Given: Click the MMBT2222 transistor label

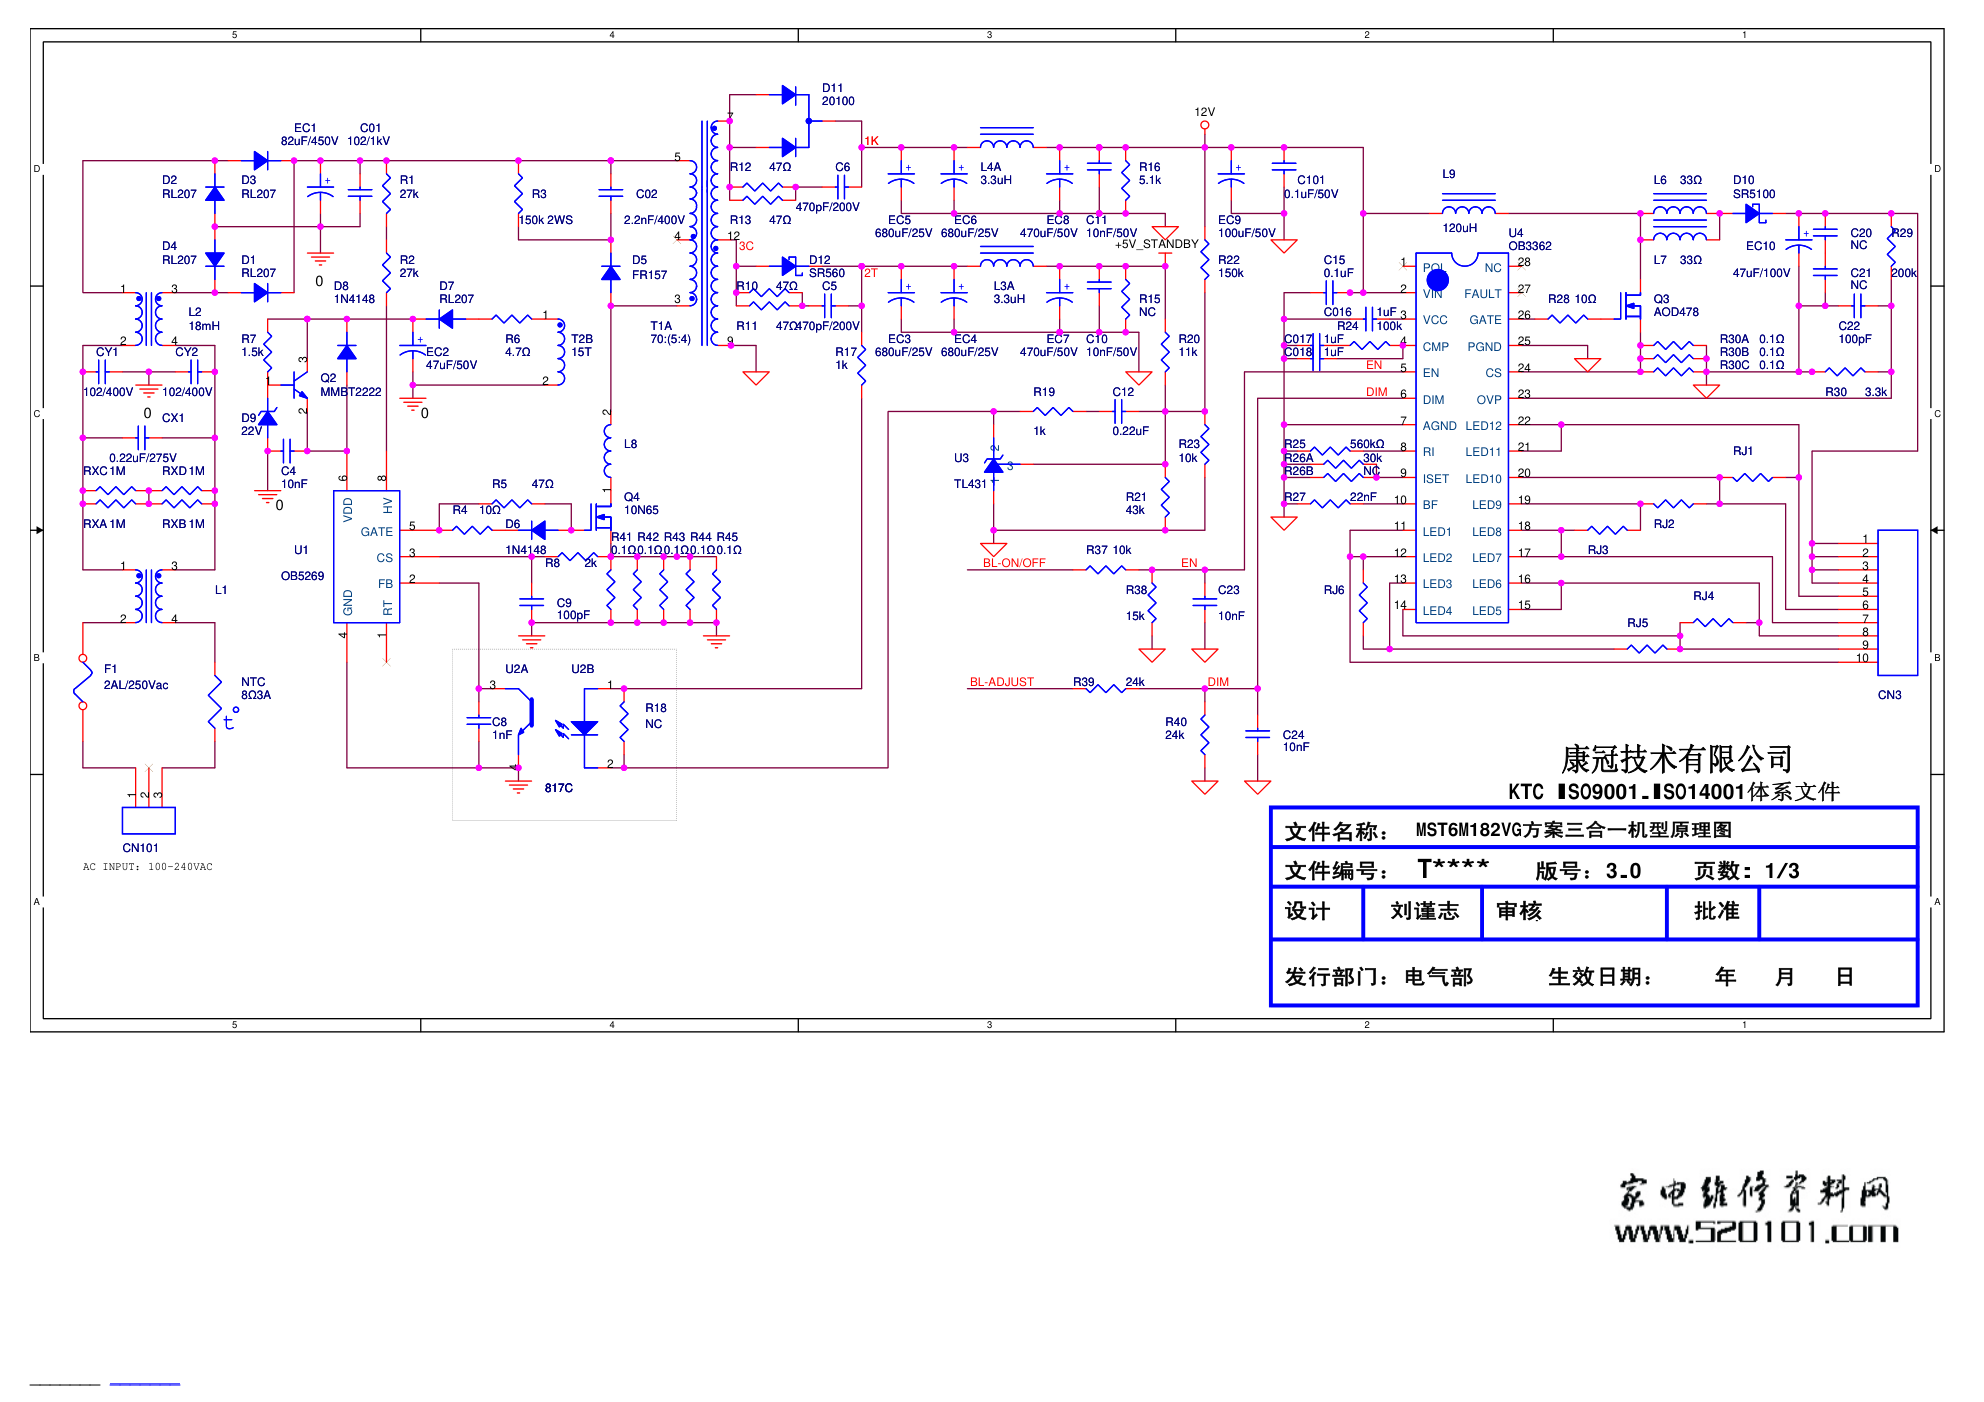Looking at the screenshot, I should pyautogui.click(x=351, y=392).
